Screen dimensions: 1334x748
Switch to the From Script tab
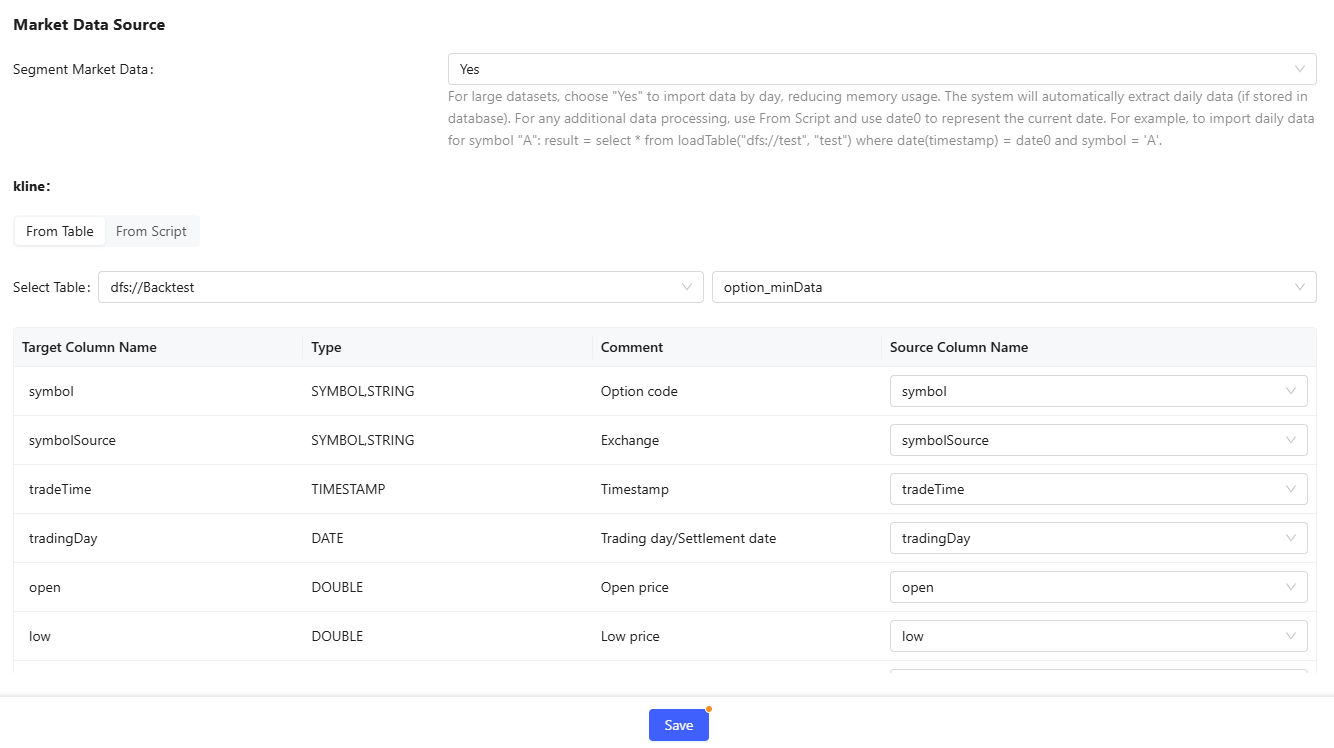coord(151,231)
